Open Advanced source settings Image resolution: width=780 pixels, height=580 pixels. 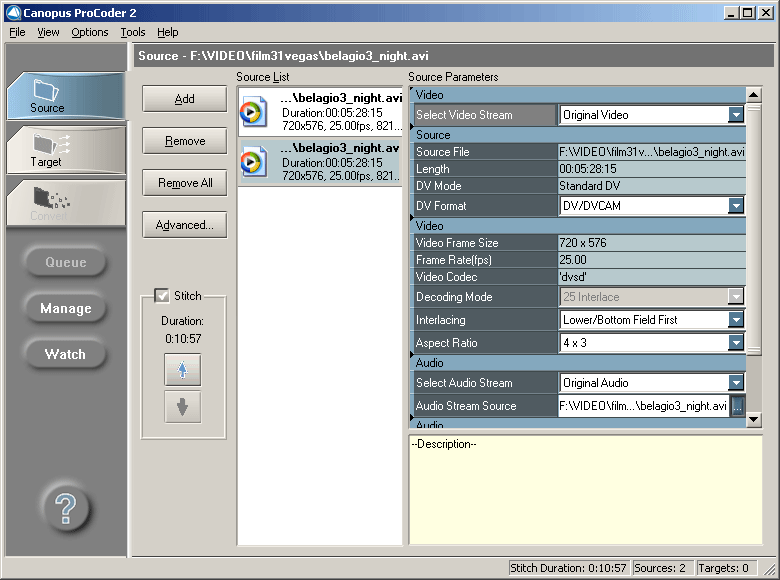pyautogui.click(x=185, y=225)
